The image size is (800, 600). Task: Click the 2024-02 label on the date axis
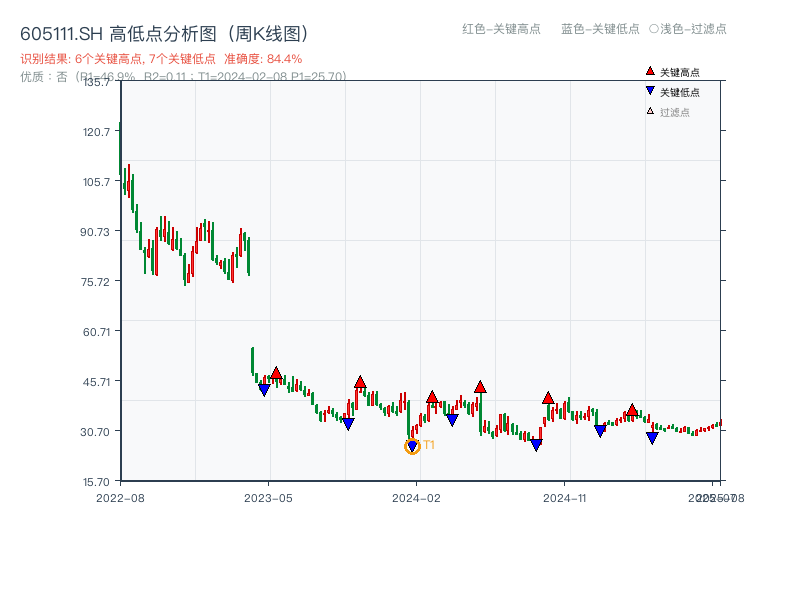(x=416, y=497)
